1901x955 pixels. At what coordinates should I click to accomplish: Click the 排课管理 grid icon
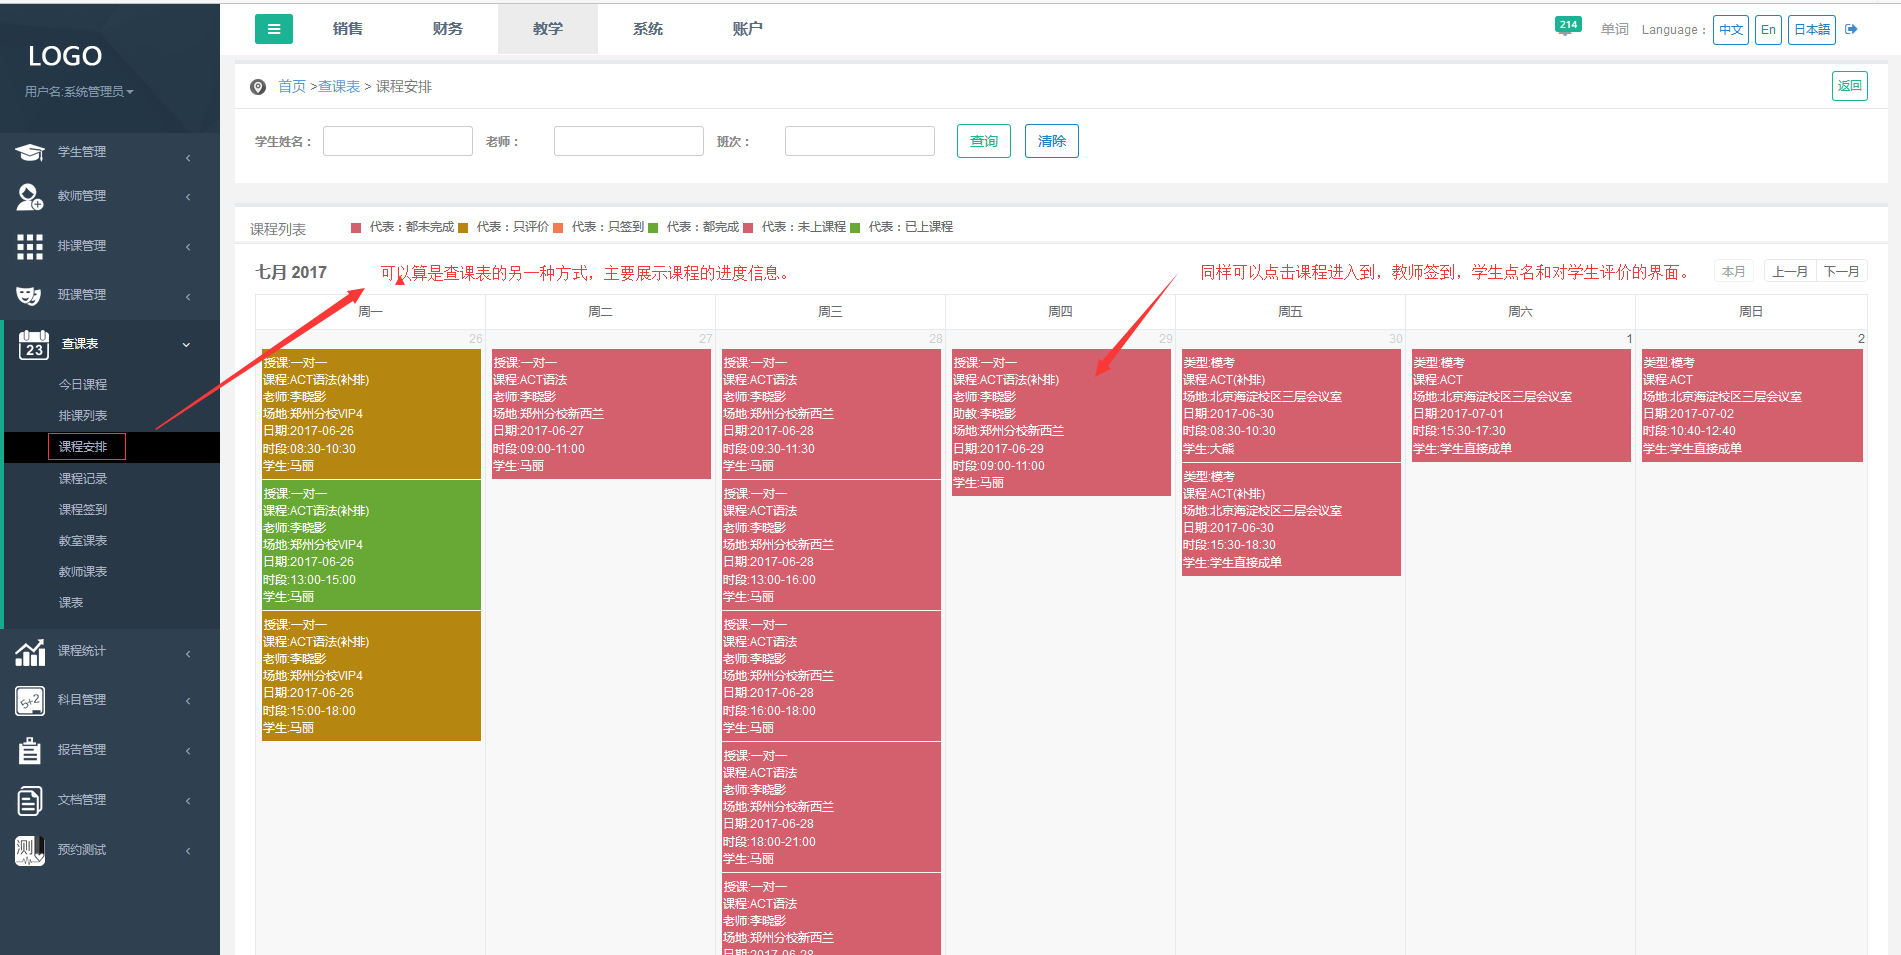click(30, 246)
